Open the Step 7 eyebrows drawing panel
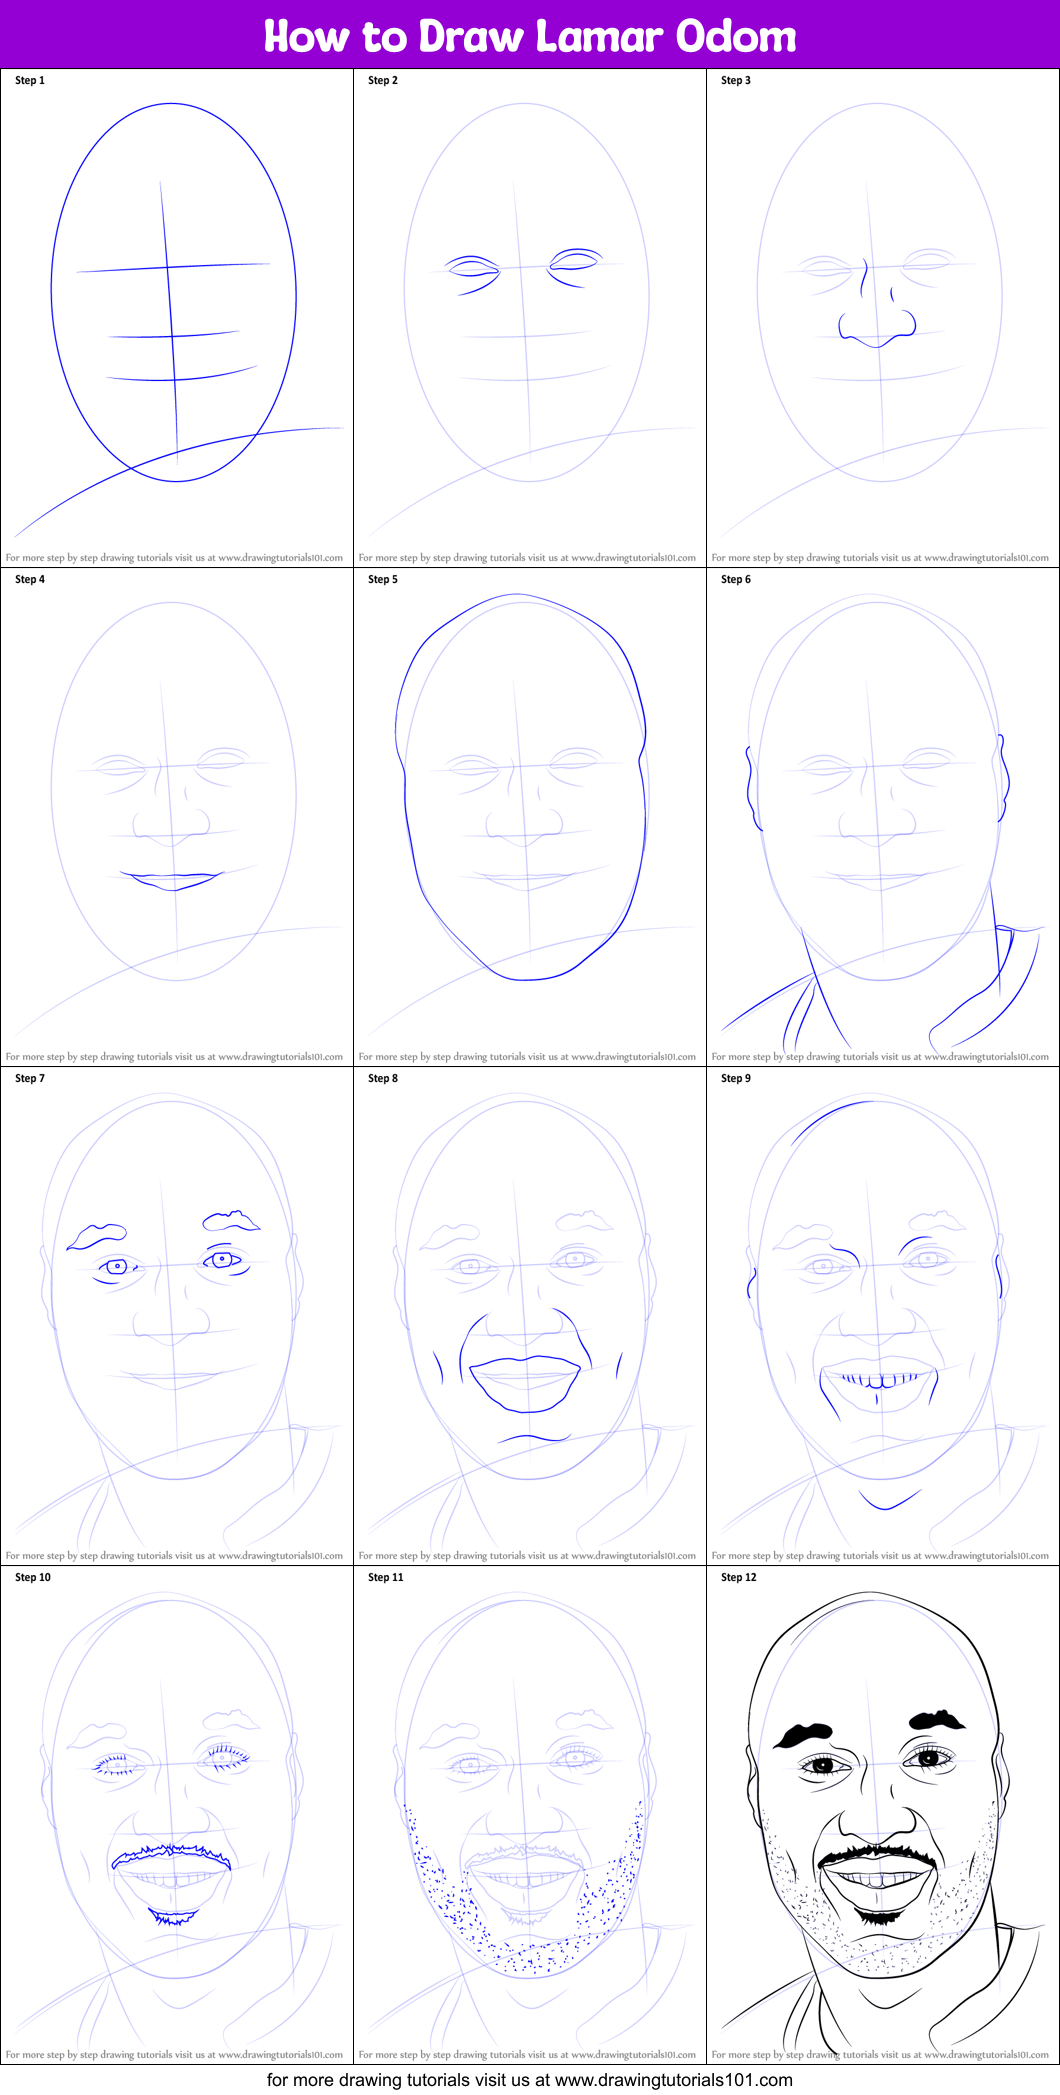The width and height of the screenshot is (1060, 2095). pyautogui.click(x=177, y=1316)
